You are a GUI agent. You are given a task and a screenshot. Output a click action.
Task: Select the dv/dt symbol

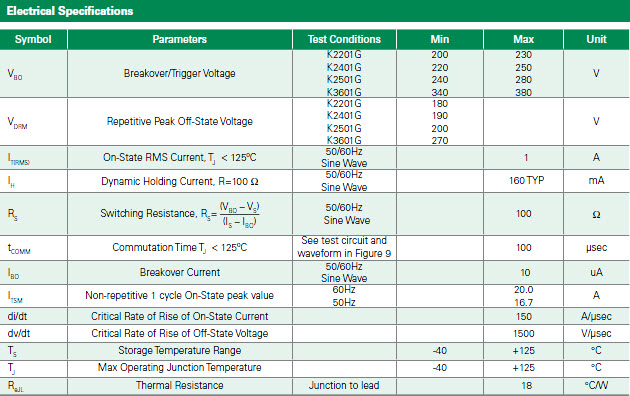click(18, 333)
